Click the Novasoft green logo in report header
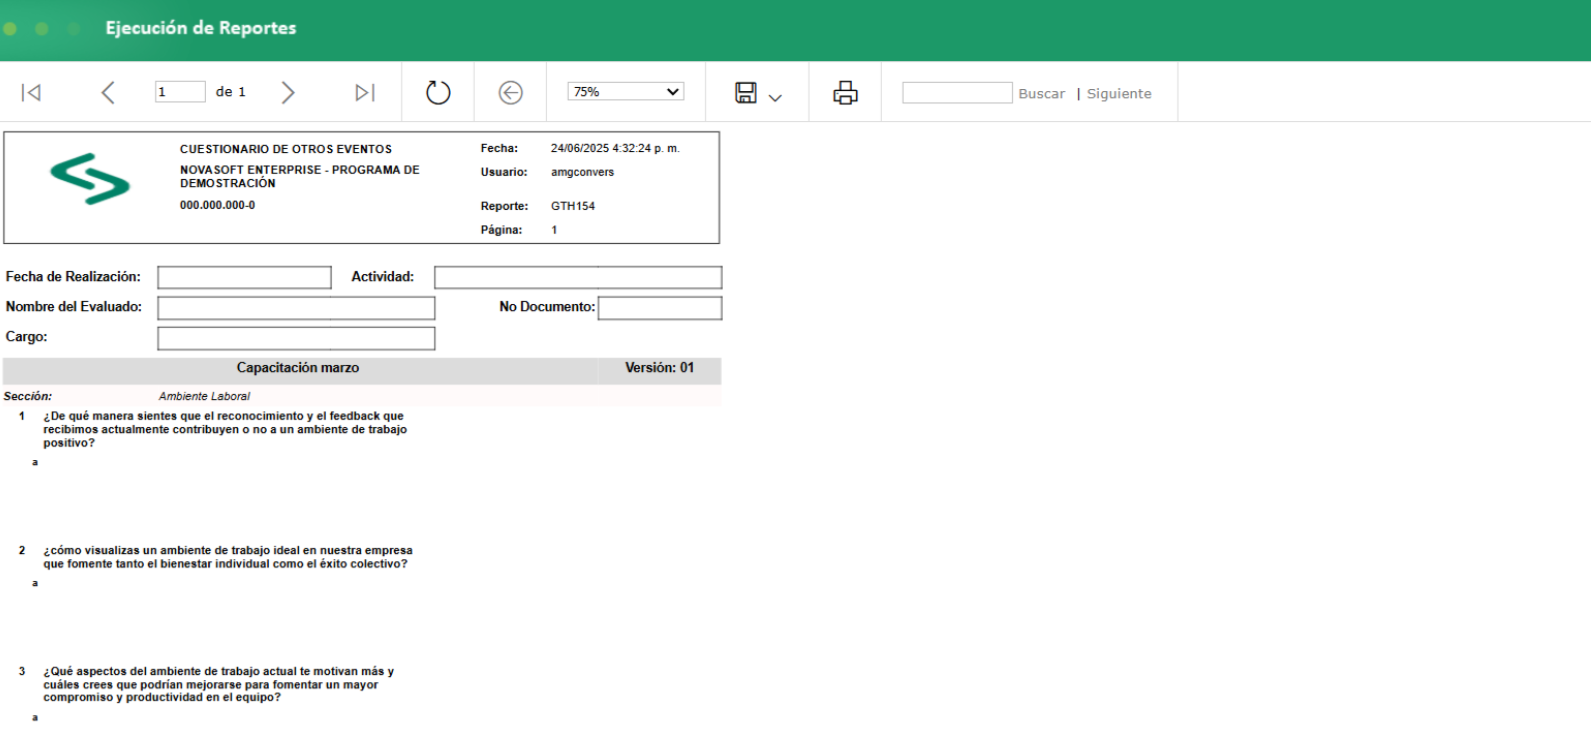The width and height of the screenshot is (1591, 754). point(90,179)
